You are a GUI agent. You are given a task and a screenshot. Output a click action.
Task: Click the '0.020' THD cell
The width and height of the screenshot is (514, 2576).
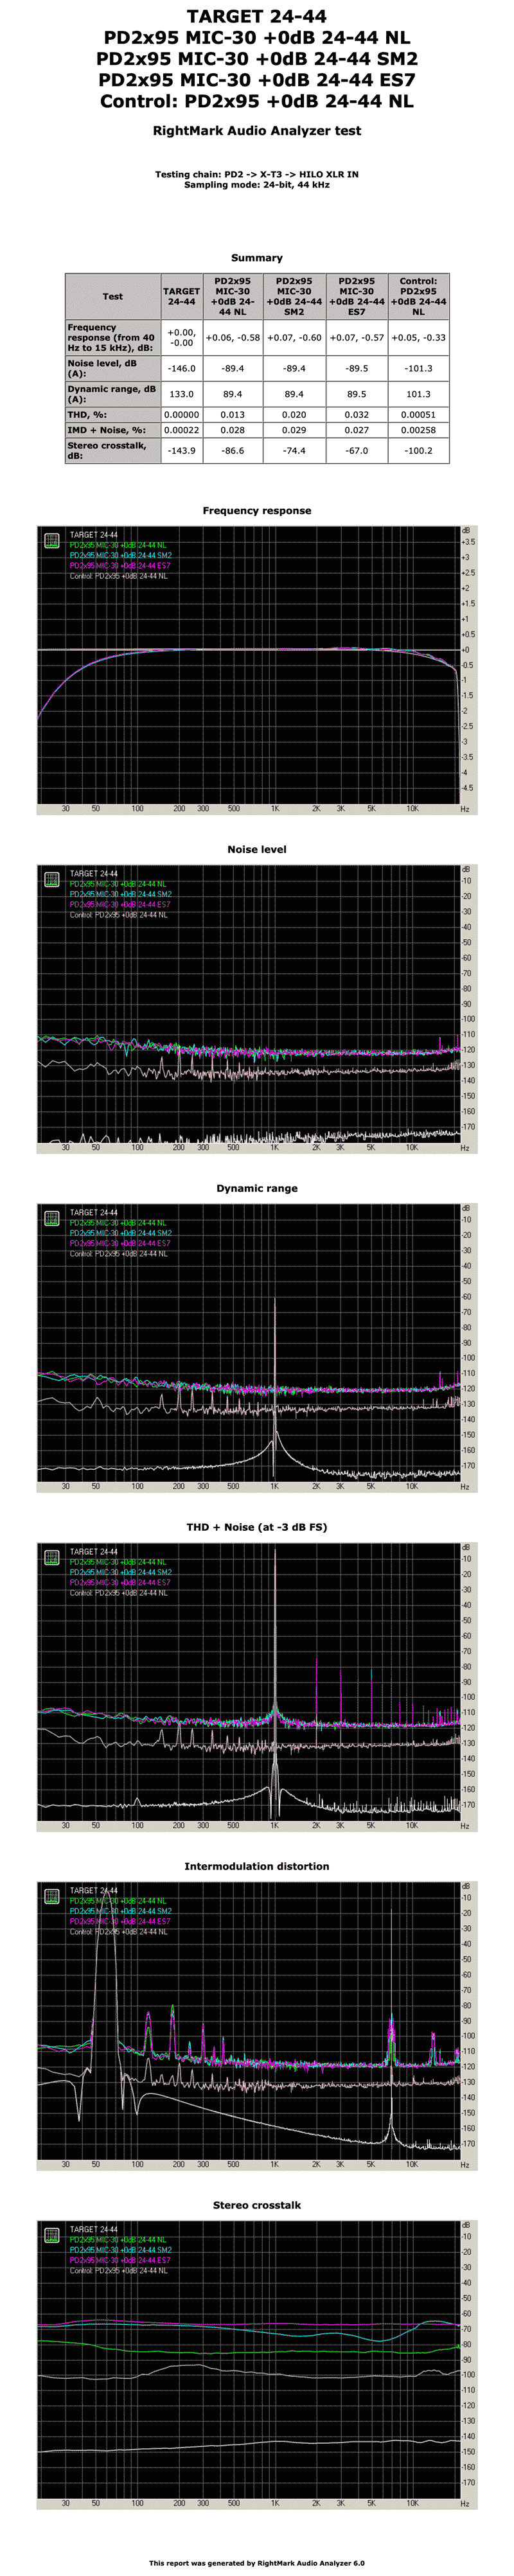coord(294,414)
